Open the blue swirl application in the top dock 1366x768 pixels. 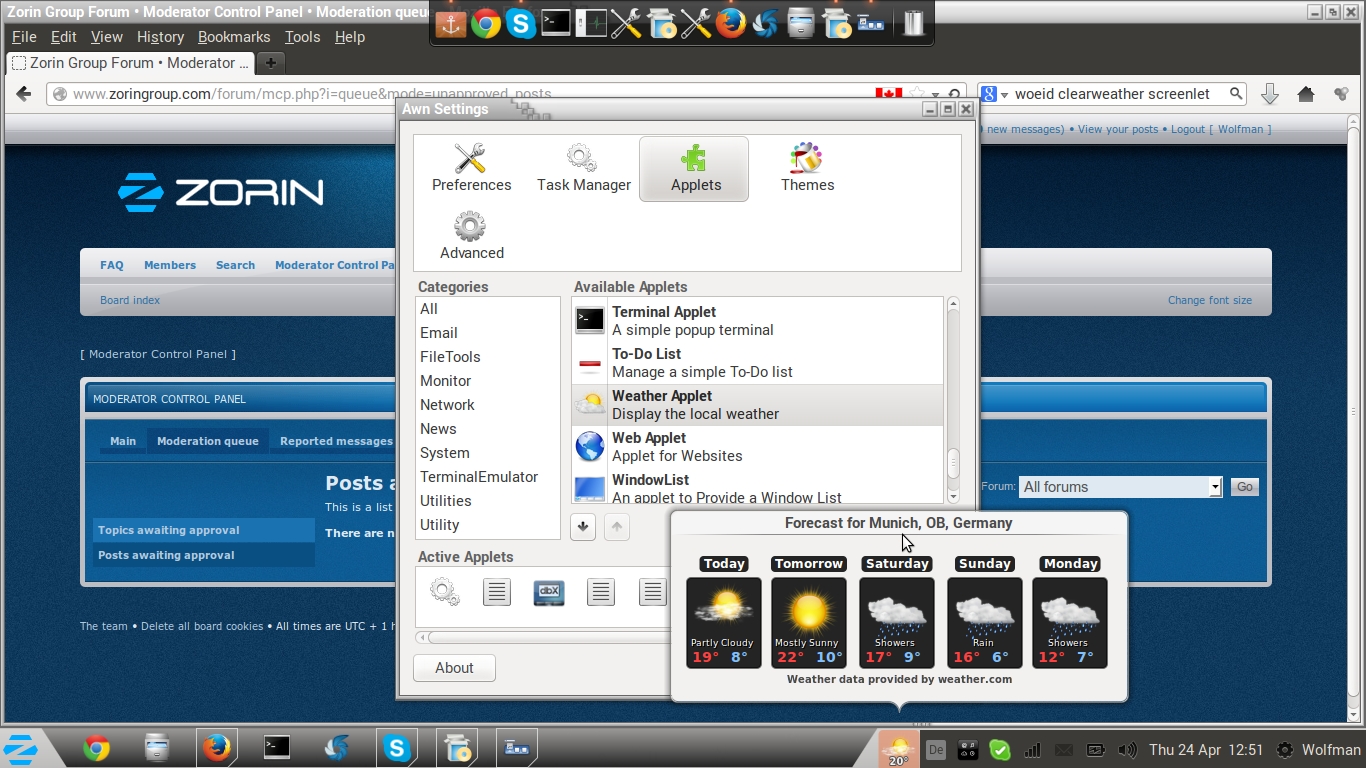click(x=766, y=23)
